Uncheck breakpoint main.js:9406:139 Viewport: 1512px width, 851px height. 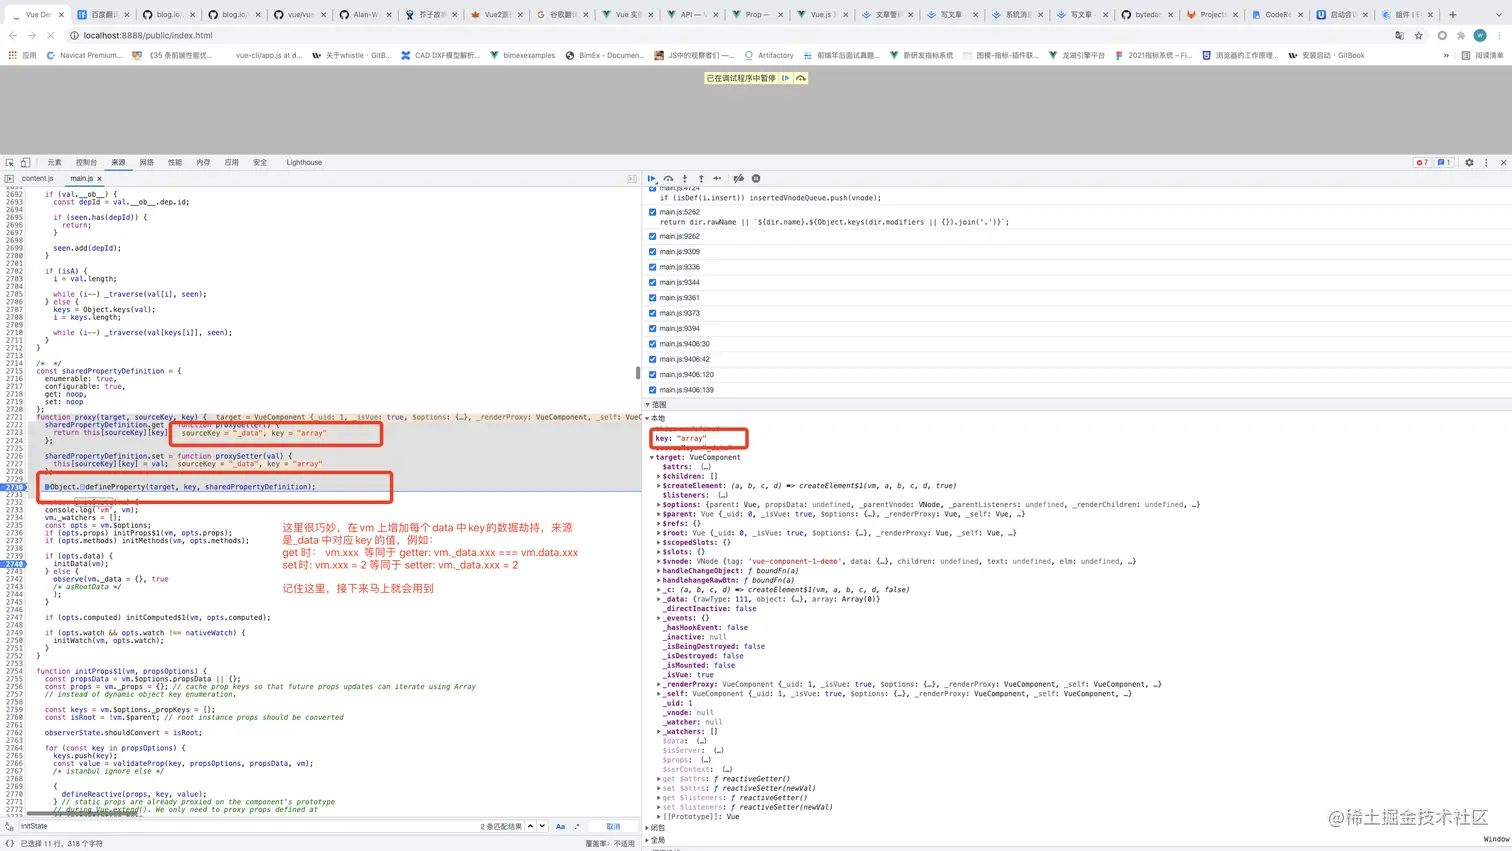[653, 390]
